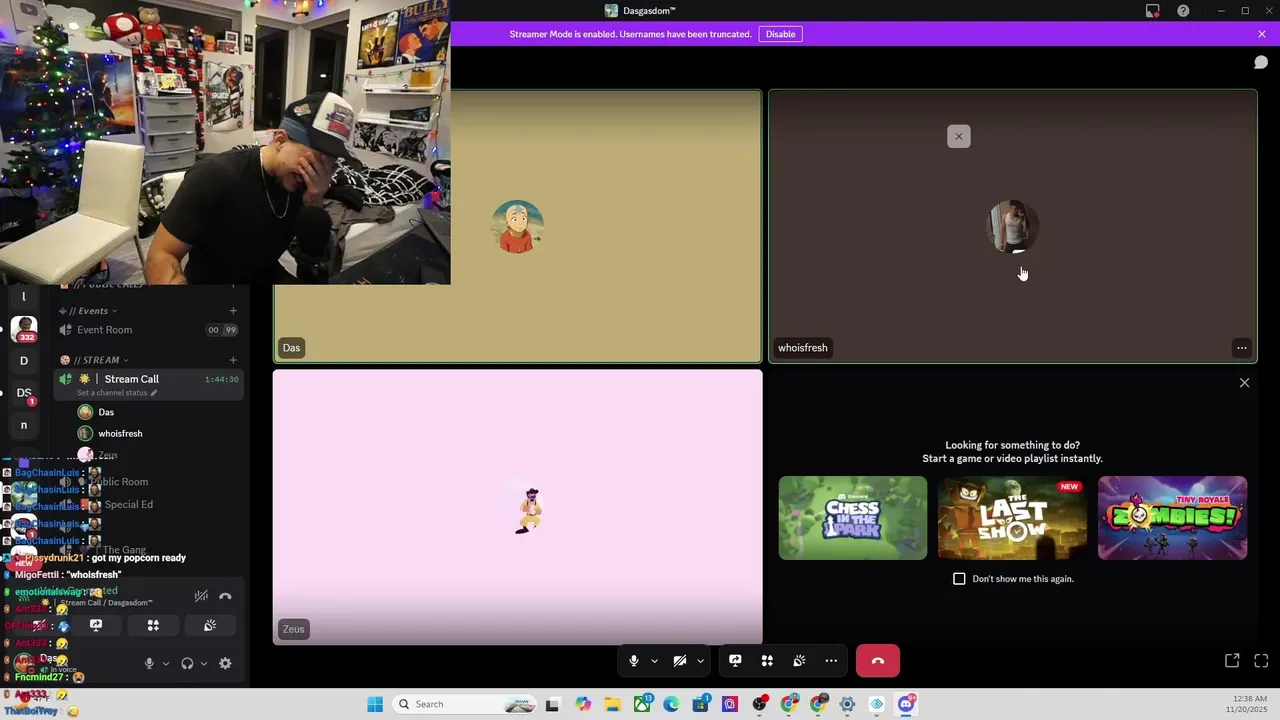The image size is (1280, 720).
Task: Start an activity from sidebar voice panel
Action: click(153, 626)
